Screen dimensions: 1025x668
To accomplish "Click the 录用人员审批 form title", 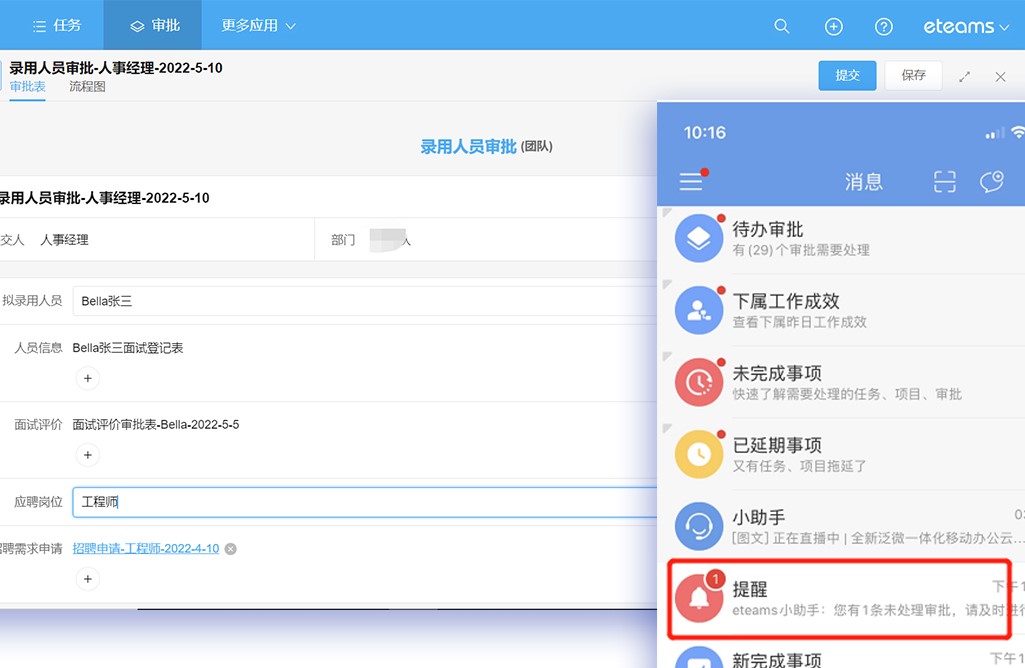I will 468,146.
